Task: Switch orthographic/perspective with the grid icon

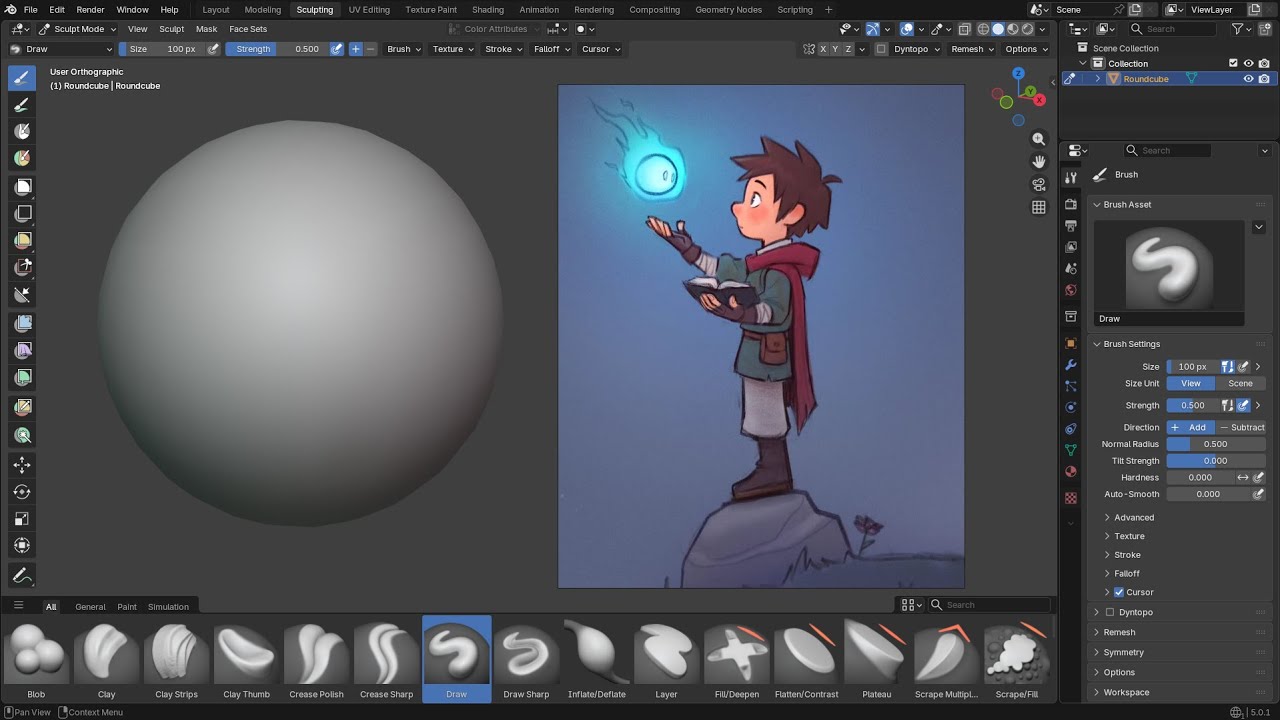Action: (x=1039, y=207)
